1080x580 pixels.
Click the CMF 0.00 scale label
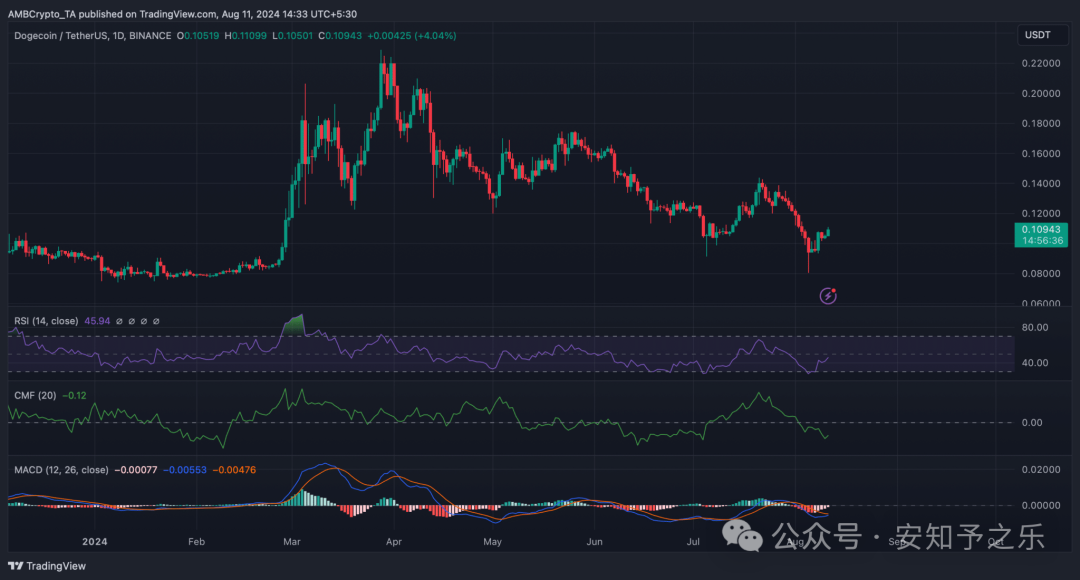click(1032, 422)
